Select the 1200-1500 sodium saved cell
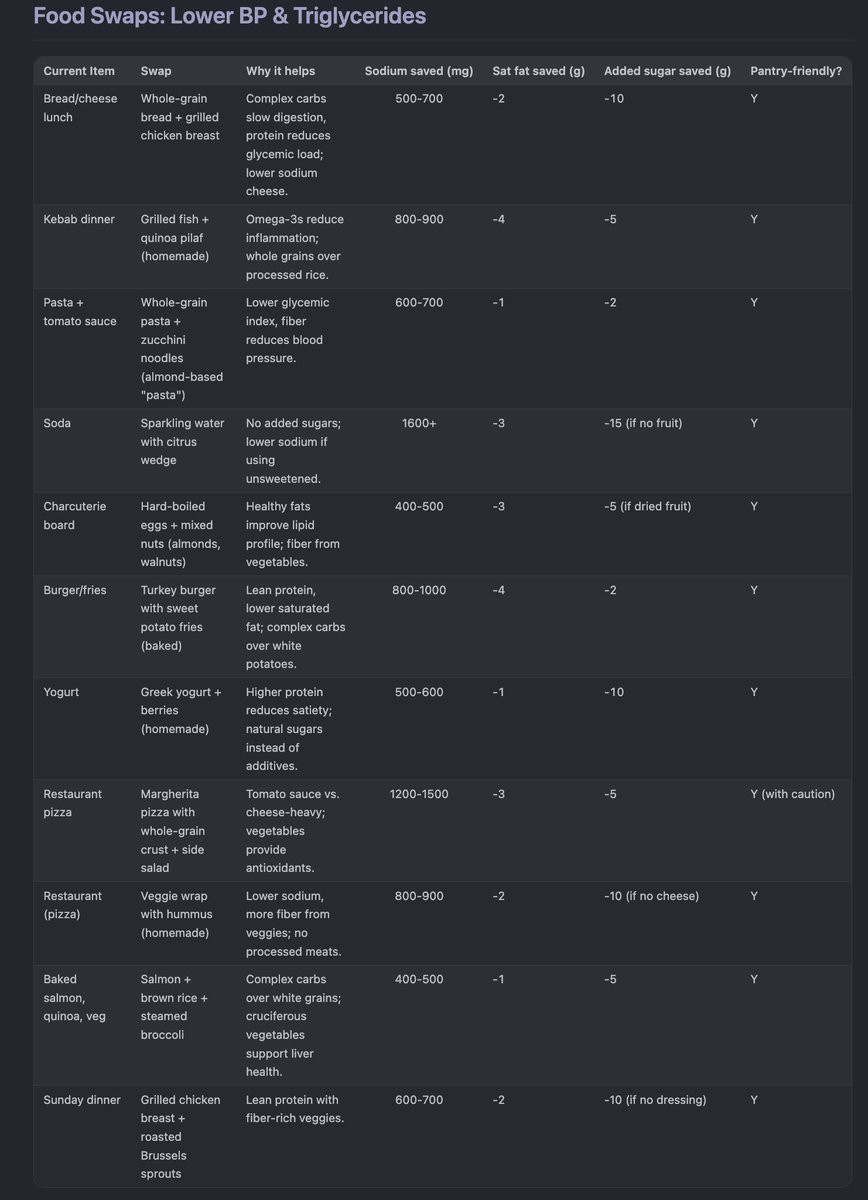This screenshot has width=868, height=1200. (419, 794)
